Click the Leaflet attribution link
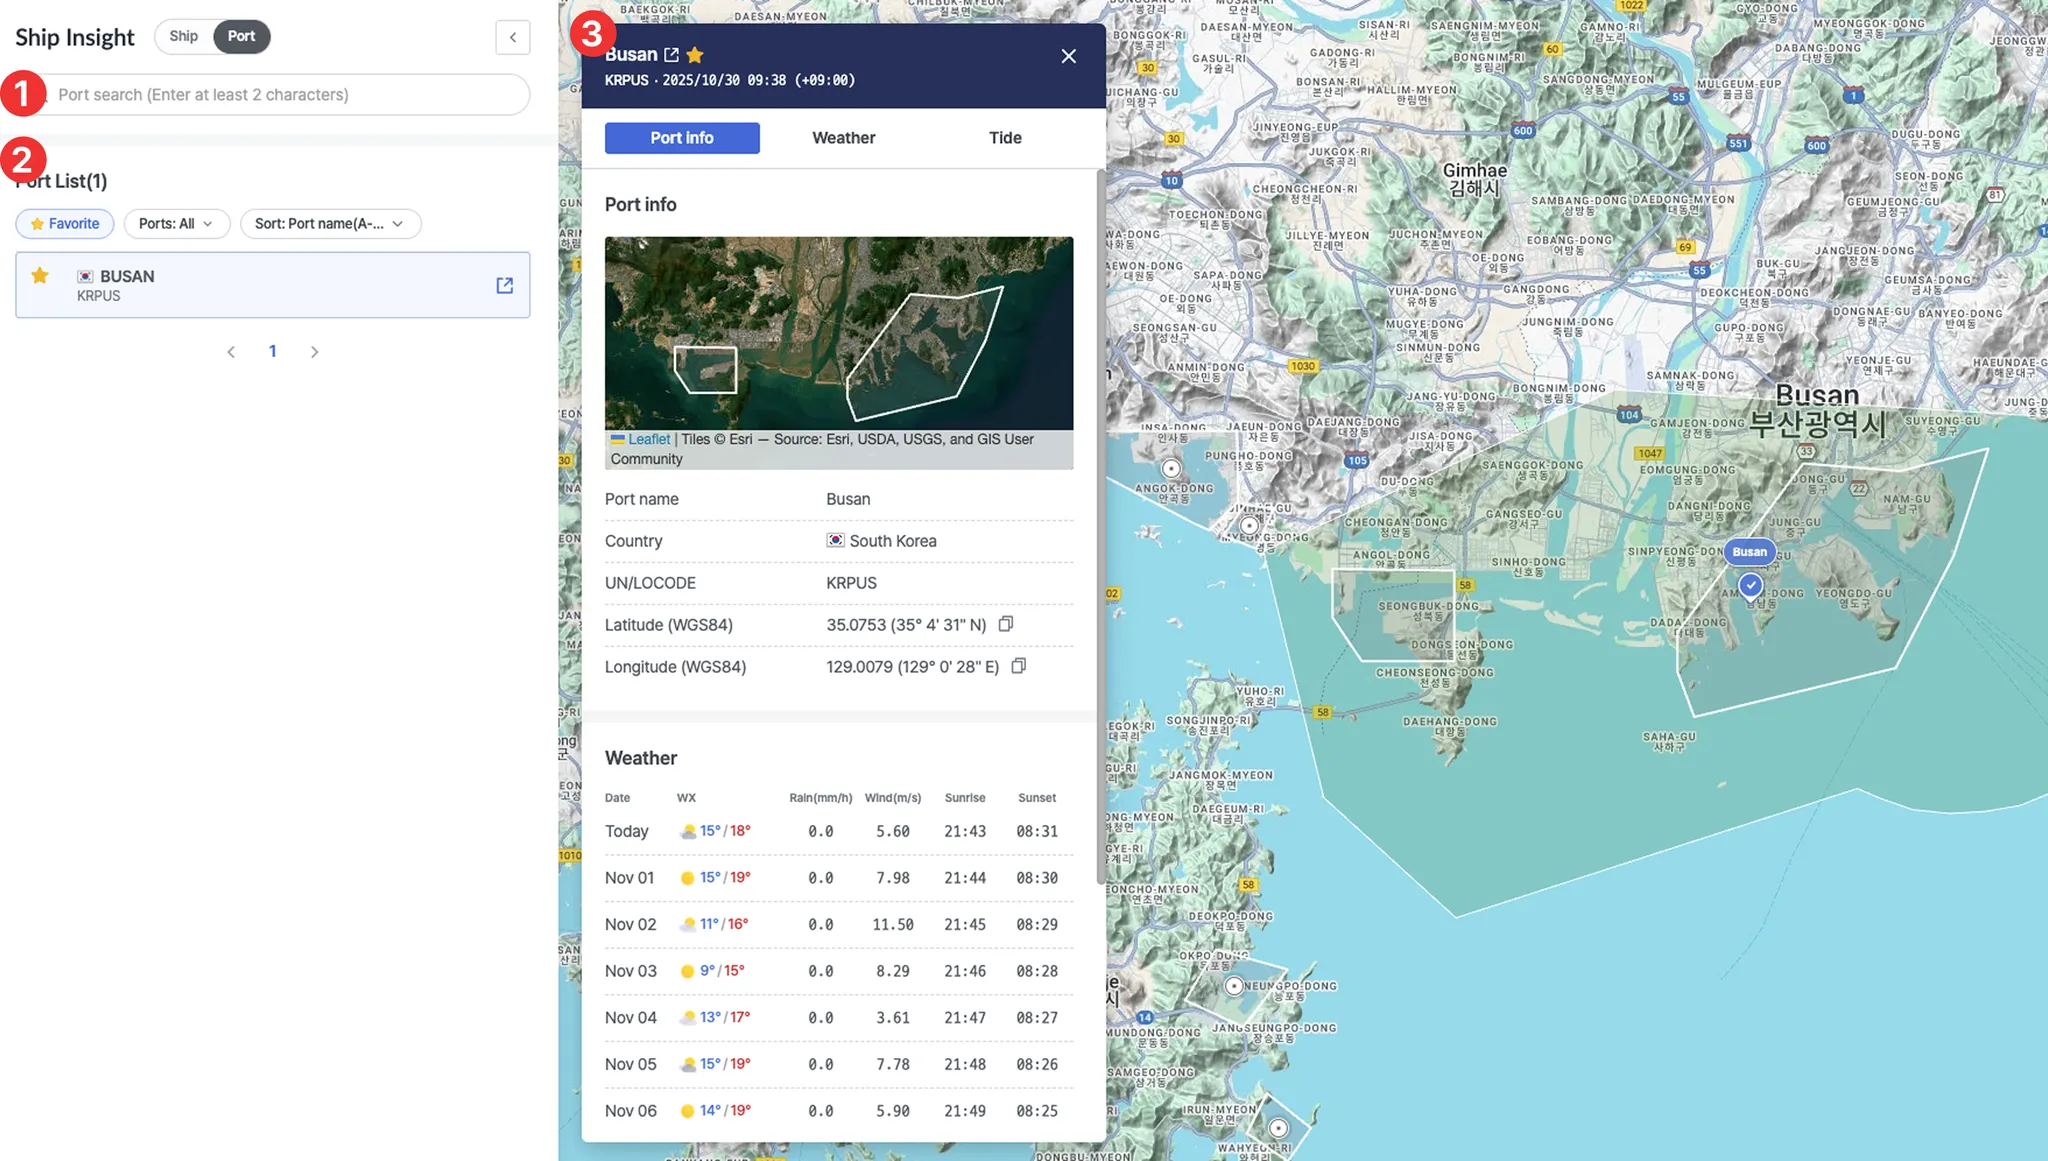 [x=648, y=439]
